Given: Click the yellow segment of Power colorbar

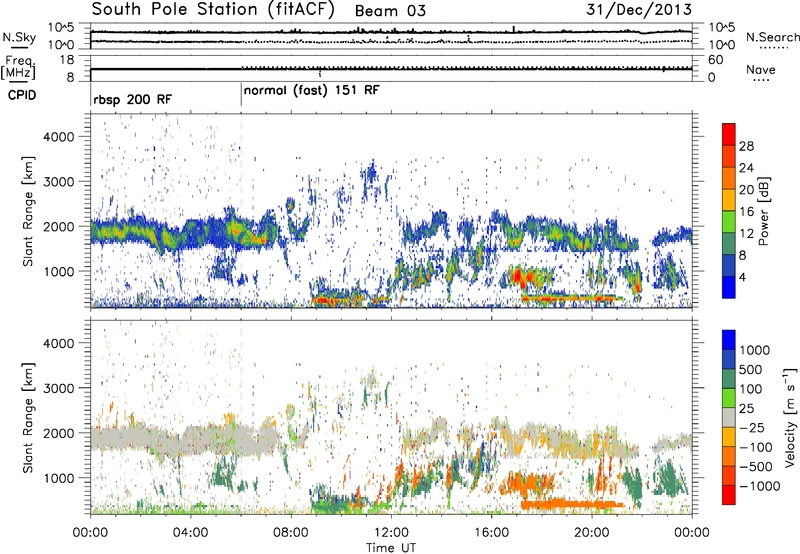Looking at the screenshot, I should click(729, 199).
